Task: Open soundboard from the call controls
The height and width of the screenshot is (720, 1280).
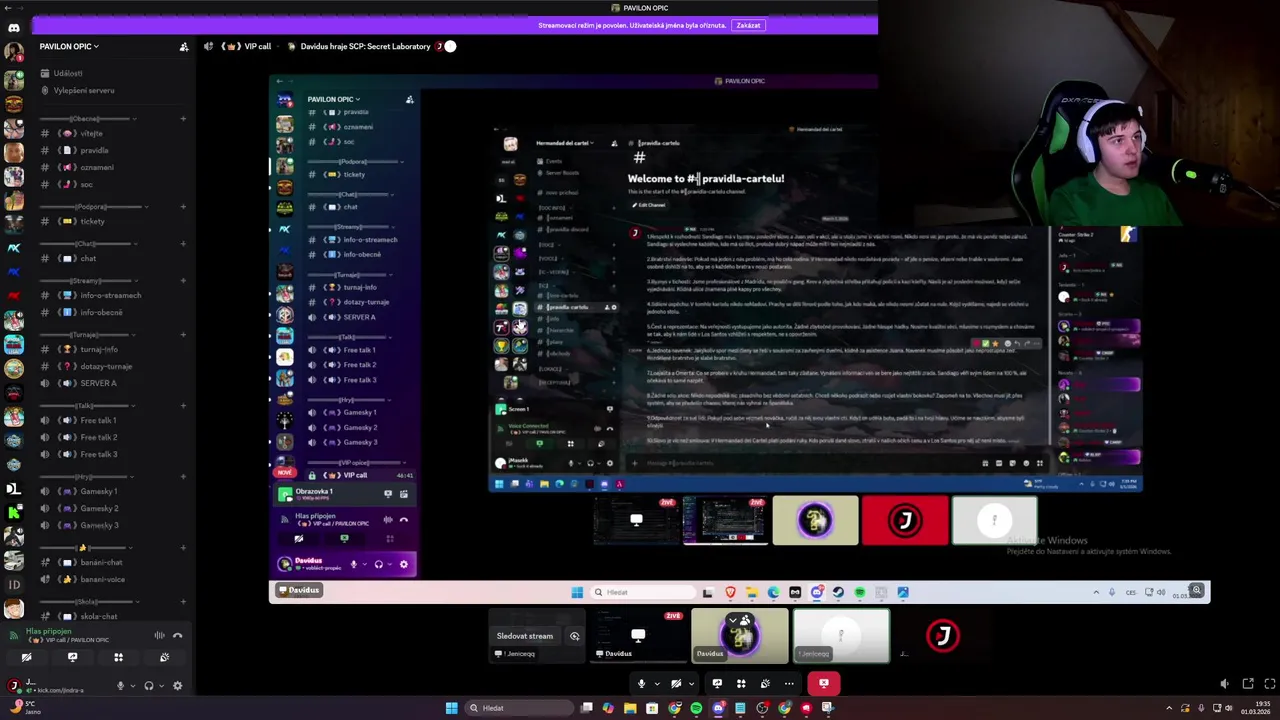Action: [765, 684]
